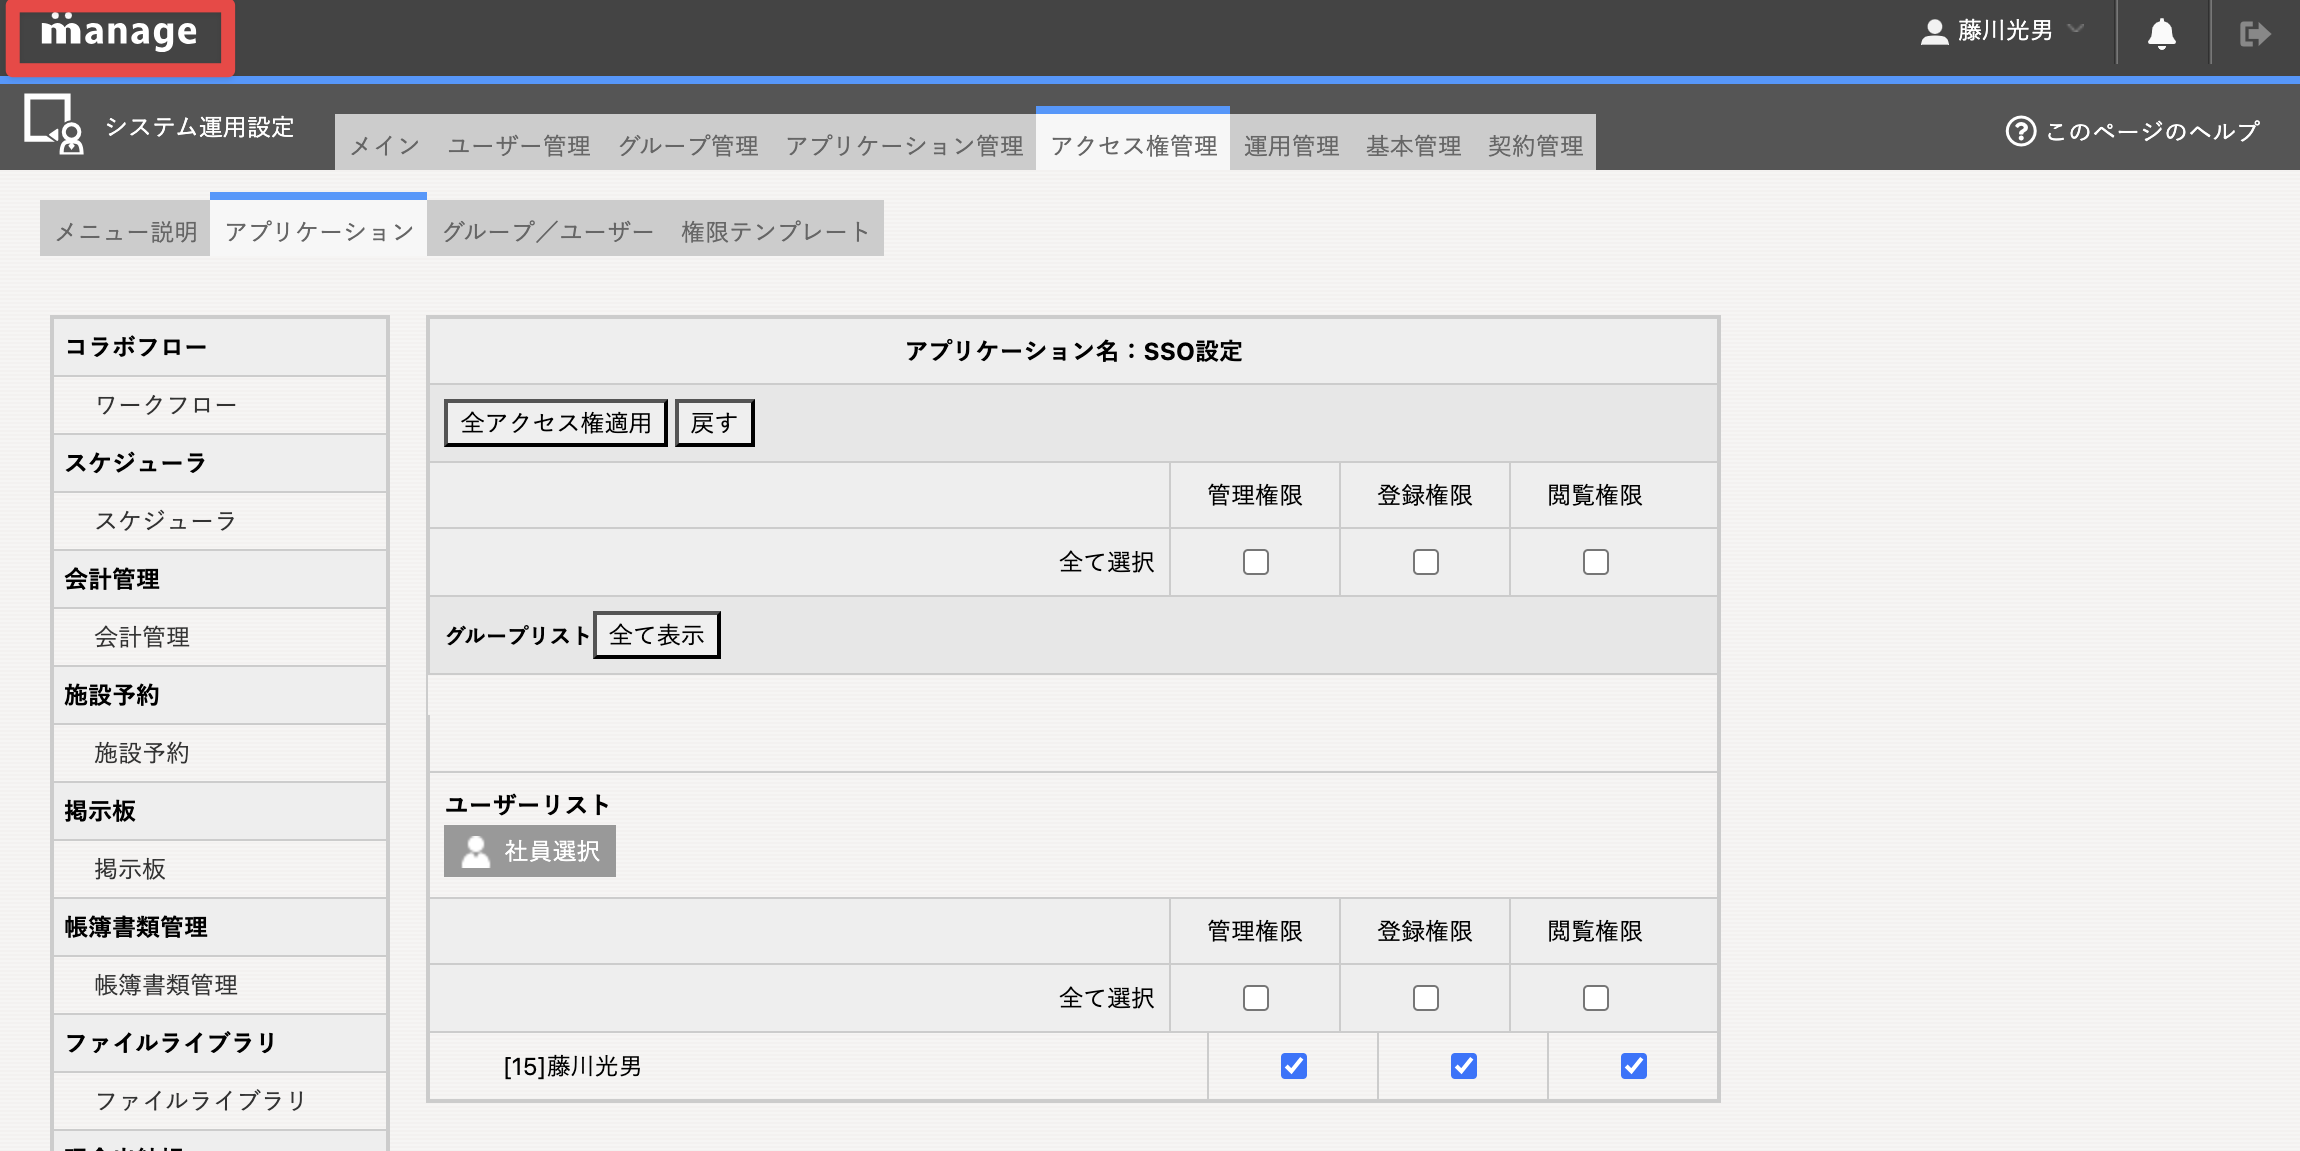This screenshot has height=1151, width=2300.
Task: Select 会計管理 sub-item in sidebar
Action: (x=220, y=637)
